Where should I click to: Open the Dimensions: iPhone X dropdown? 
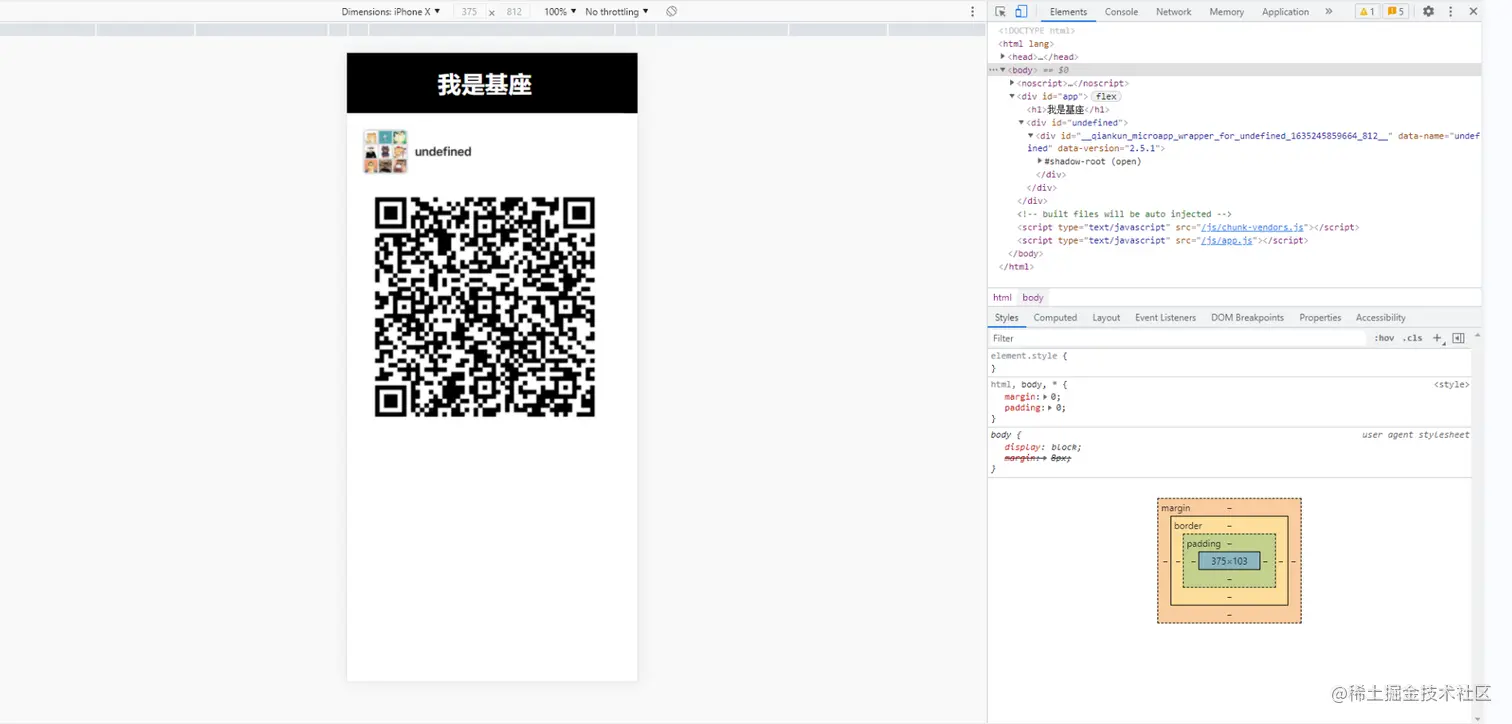point(391,12)
